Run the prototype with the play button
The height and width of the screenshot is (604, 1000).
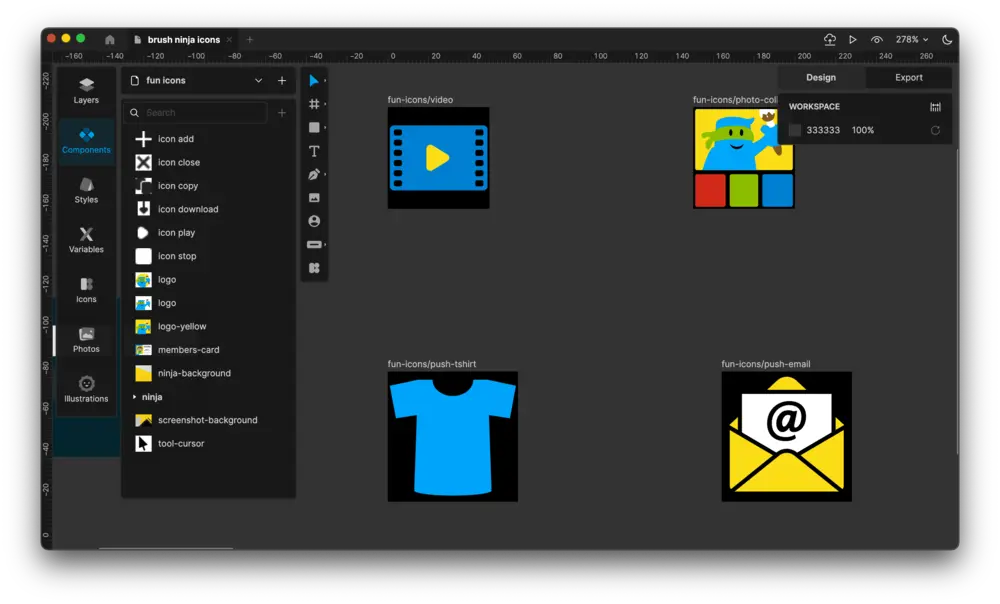(852, 40)
